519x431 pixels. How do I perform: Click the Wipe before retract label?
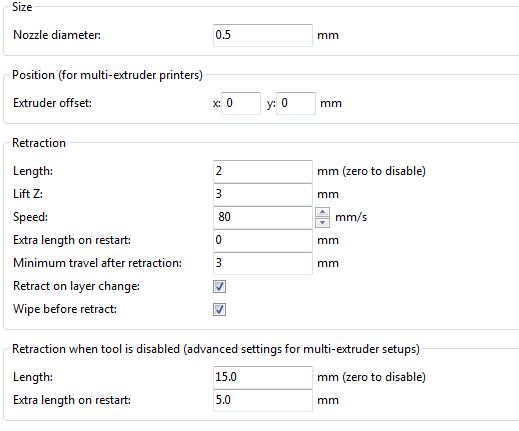pos(65,309)
